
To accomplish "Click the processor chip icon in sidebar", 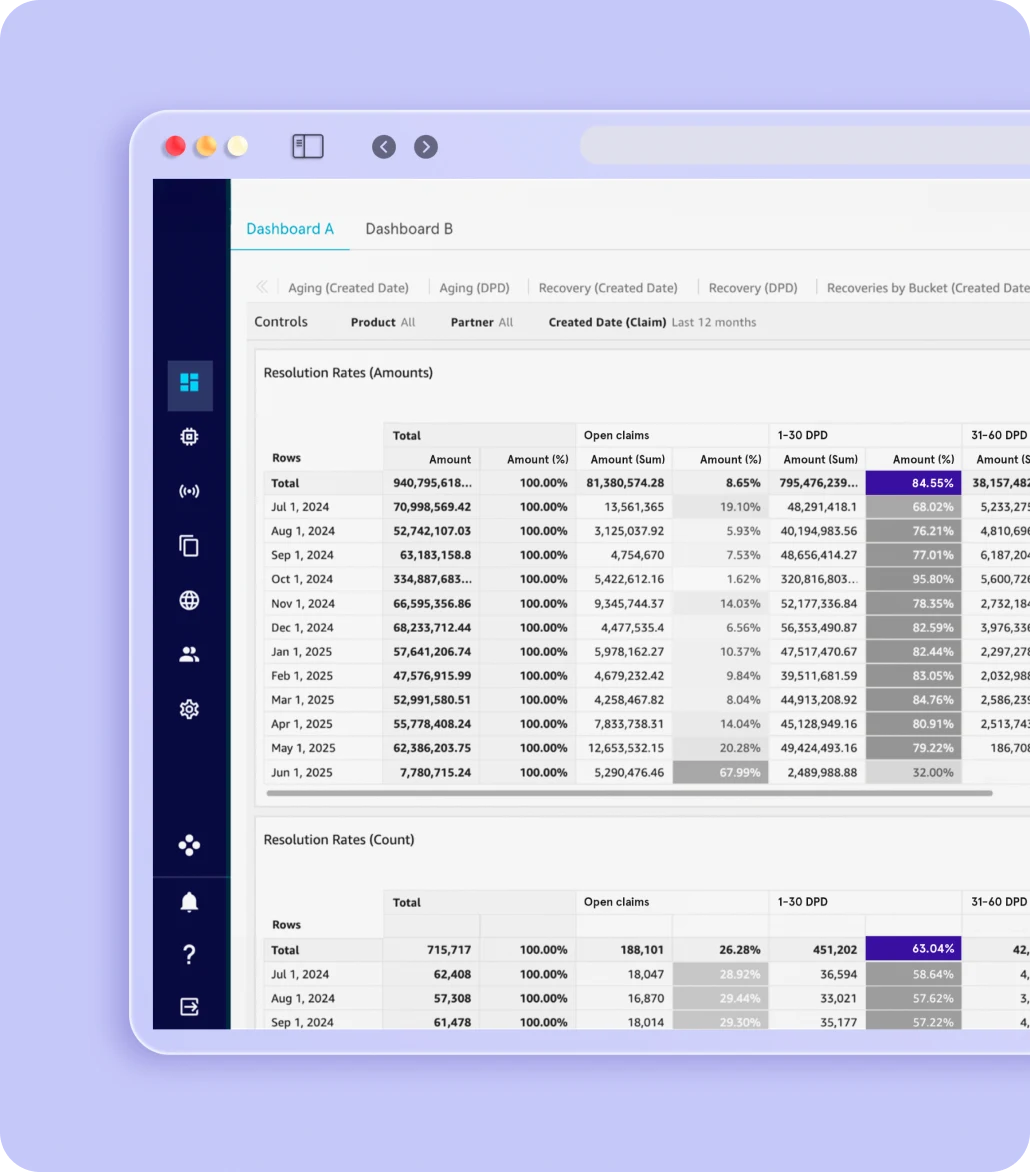I will coord(189,437).
